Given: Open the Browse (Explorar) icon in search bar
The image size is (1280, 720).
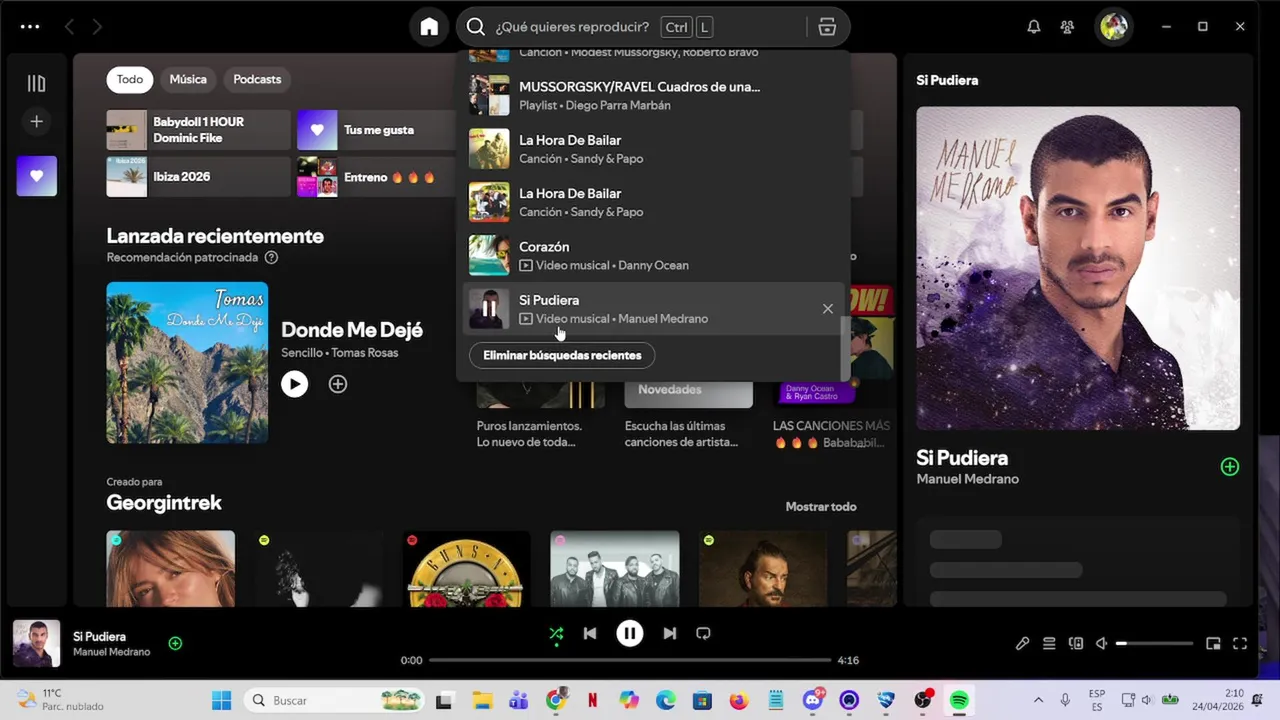Looking at the screenshot, I should click(827, 27).
